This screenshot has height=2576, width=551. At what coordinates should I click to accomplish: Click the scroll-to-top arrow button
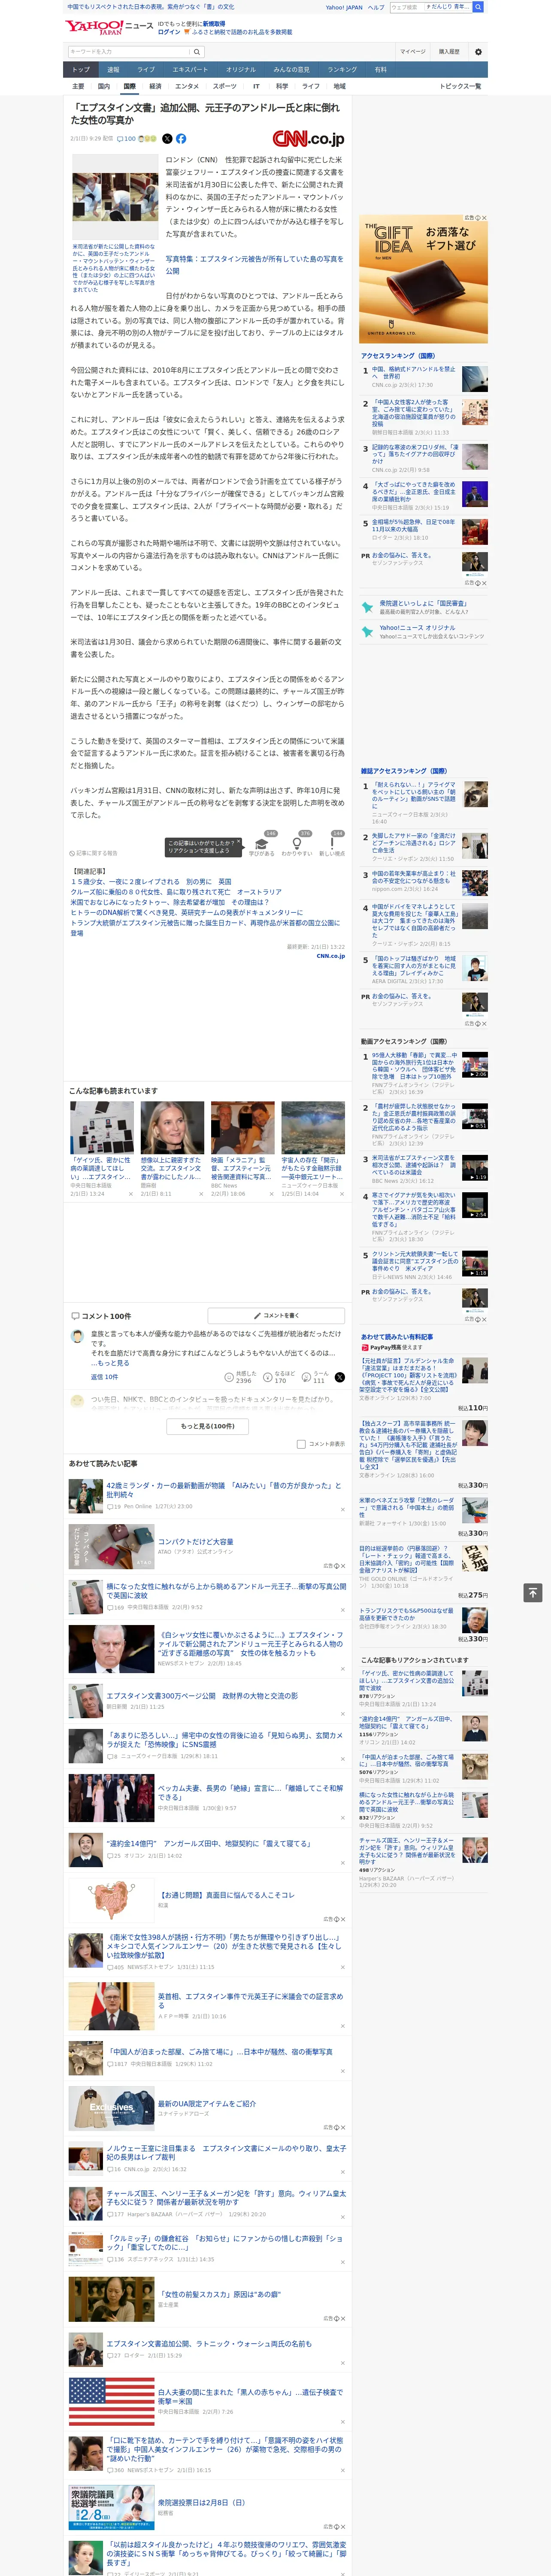pos(533,1593)
